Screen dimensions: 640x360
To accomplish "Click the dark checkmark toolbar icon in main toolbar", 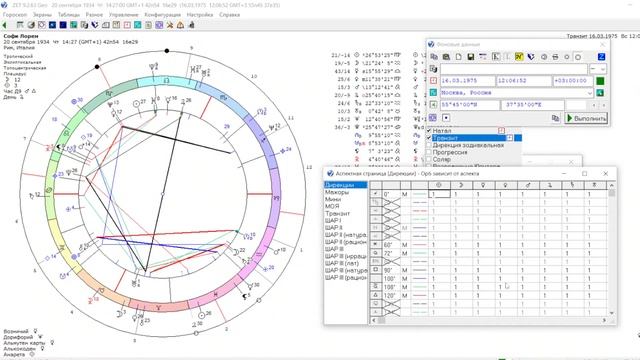I will point(95,25).
